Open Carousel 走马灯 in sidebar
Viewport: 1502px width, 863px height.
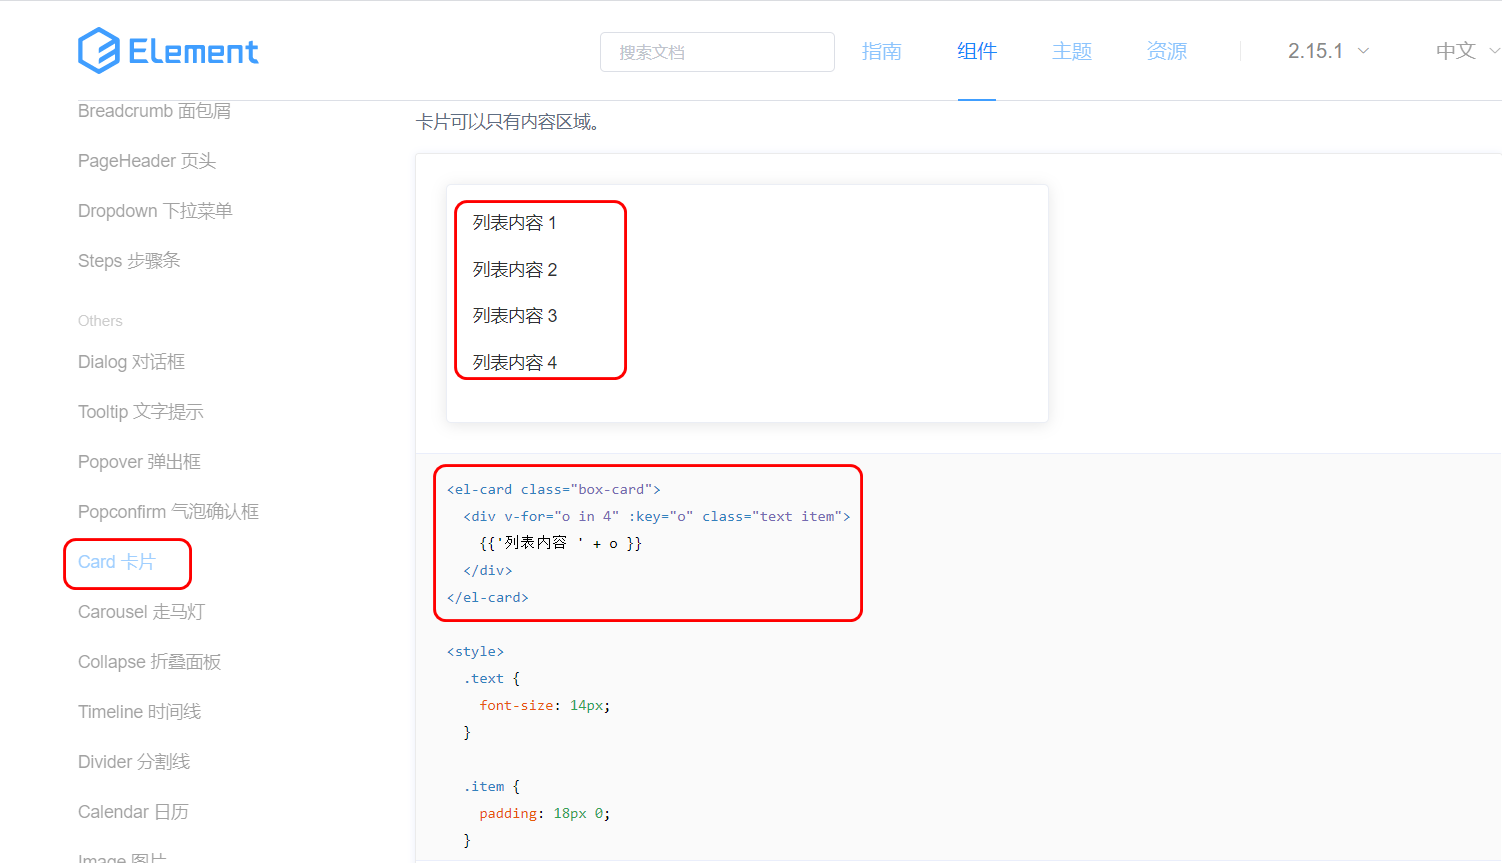coord(141,612)
